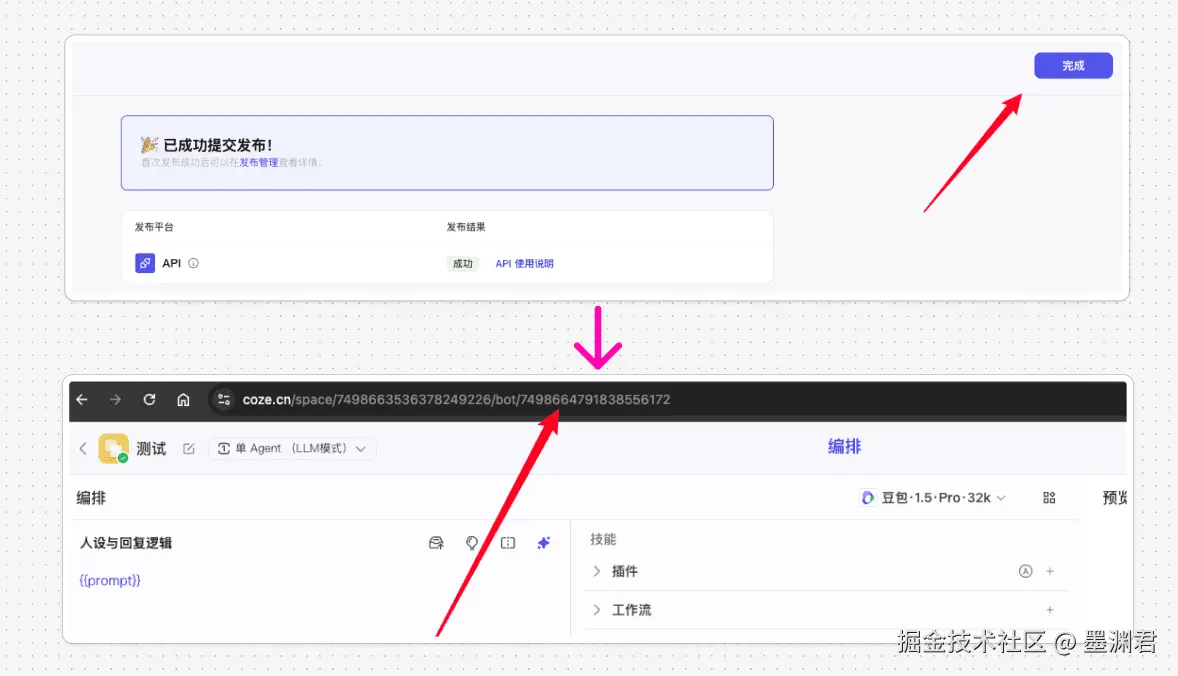Click the grid layout icon
Viewport: 1178px width, 676px height.
[x=1050, y=498]
